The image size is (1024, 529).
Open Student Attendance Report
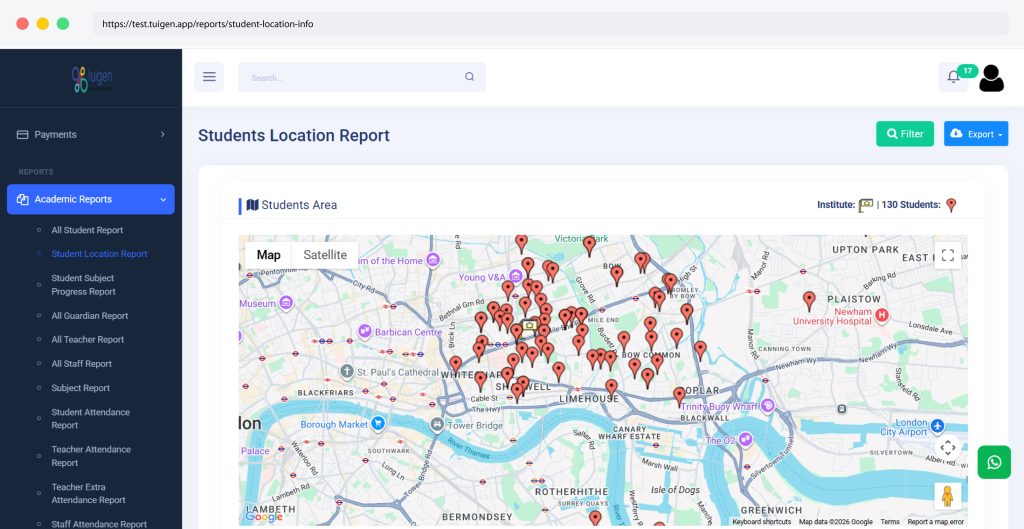coord(90,418)
